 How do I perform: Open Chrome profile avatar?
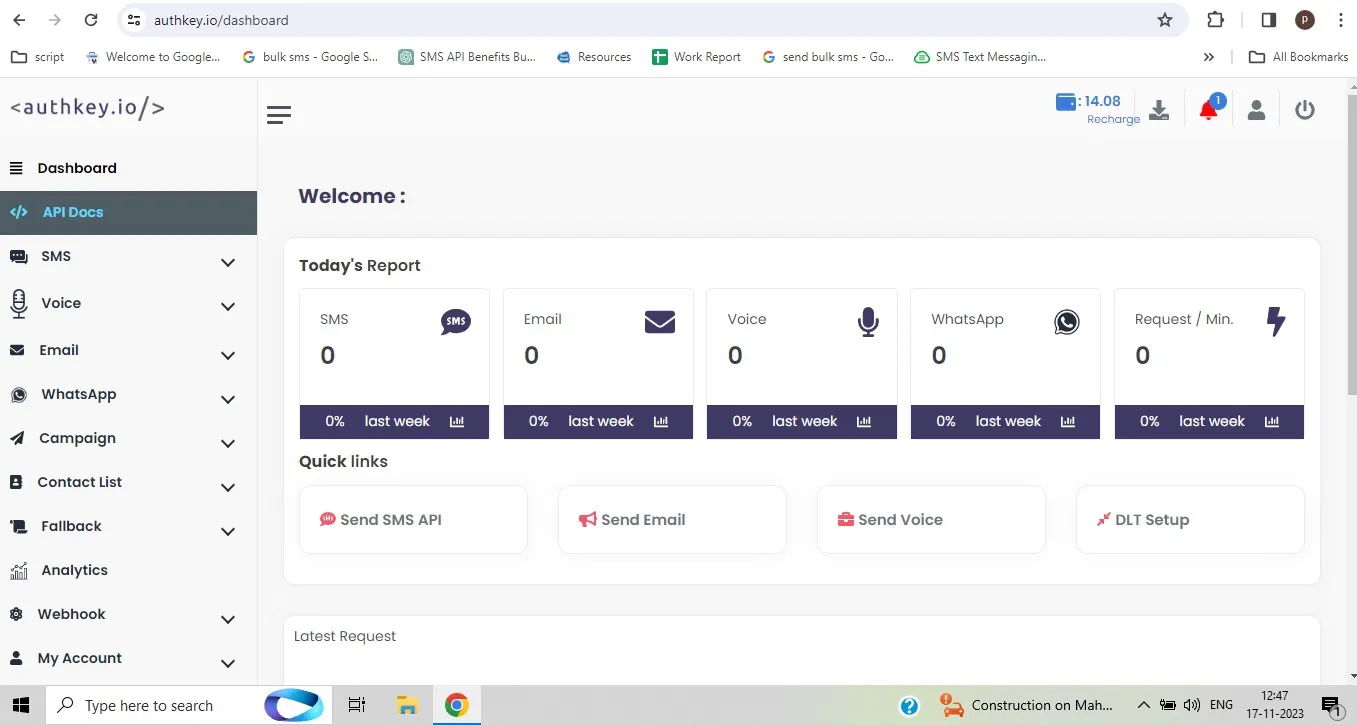[1305, 20]
